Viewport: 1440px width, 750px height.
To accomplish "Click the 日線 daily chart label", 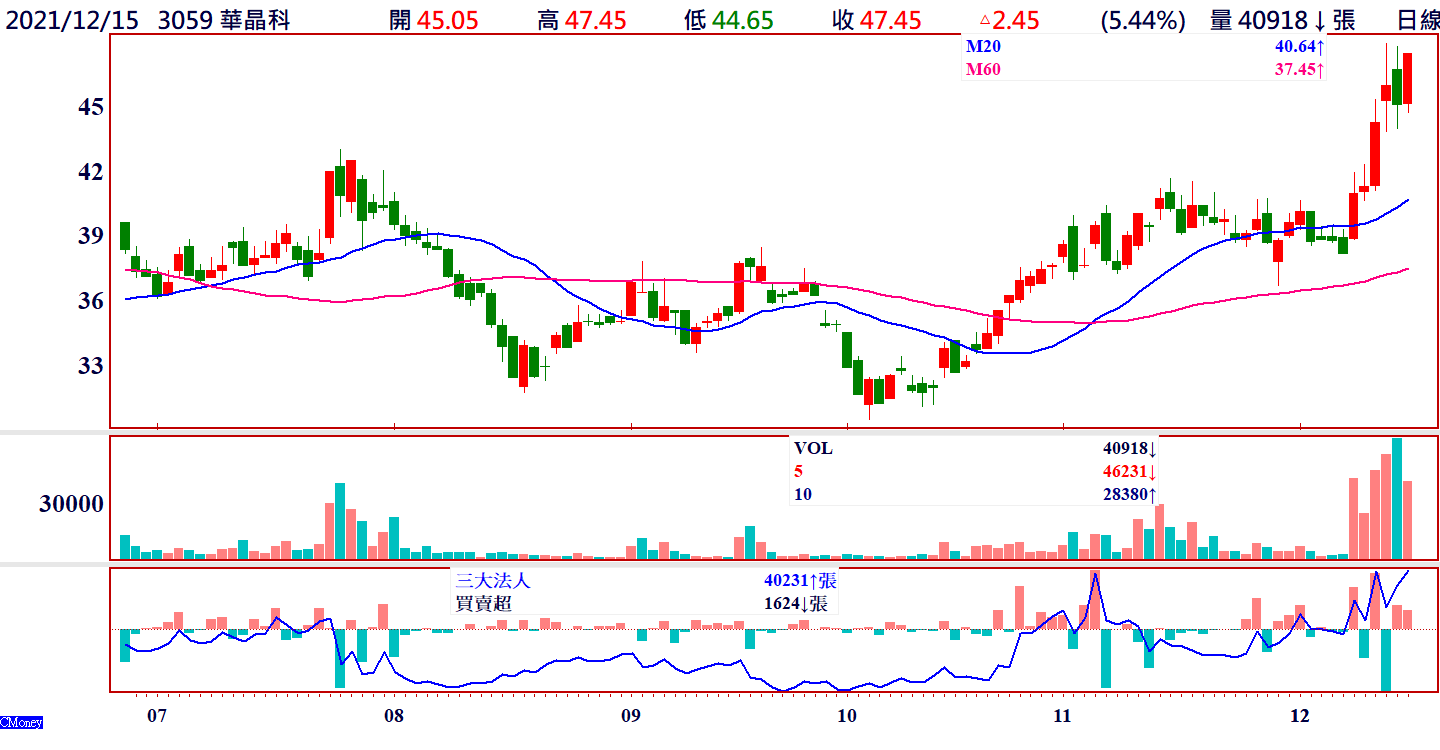I will pyautogui.click(x=1418, y=19).
